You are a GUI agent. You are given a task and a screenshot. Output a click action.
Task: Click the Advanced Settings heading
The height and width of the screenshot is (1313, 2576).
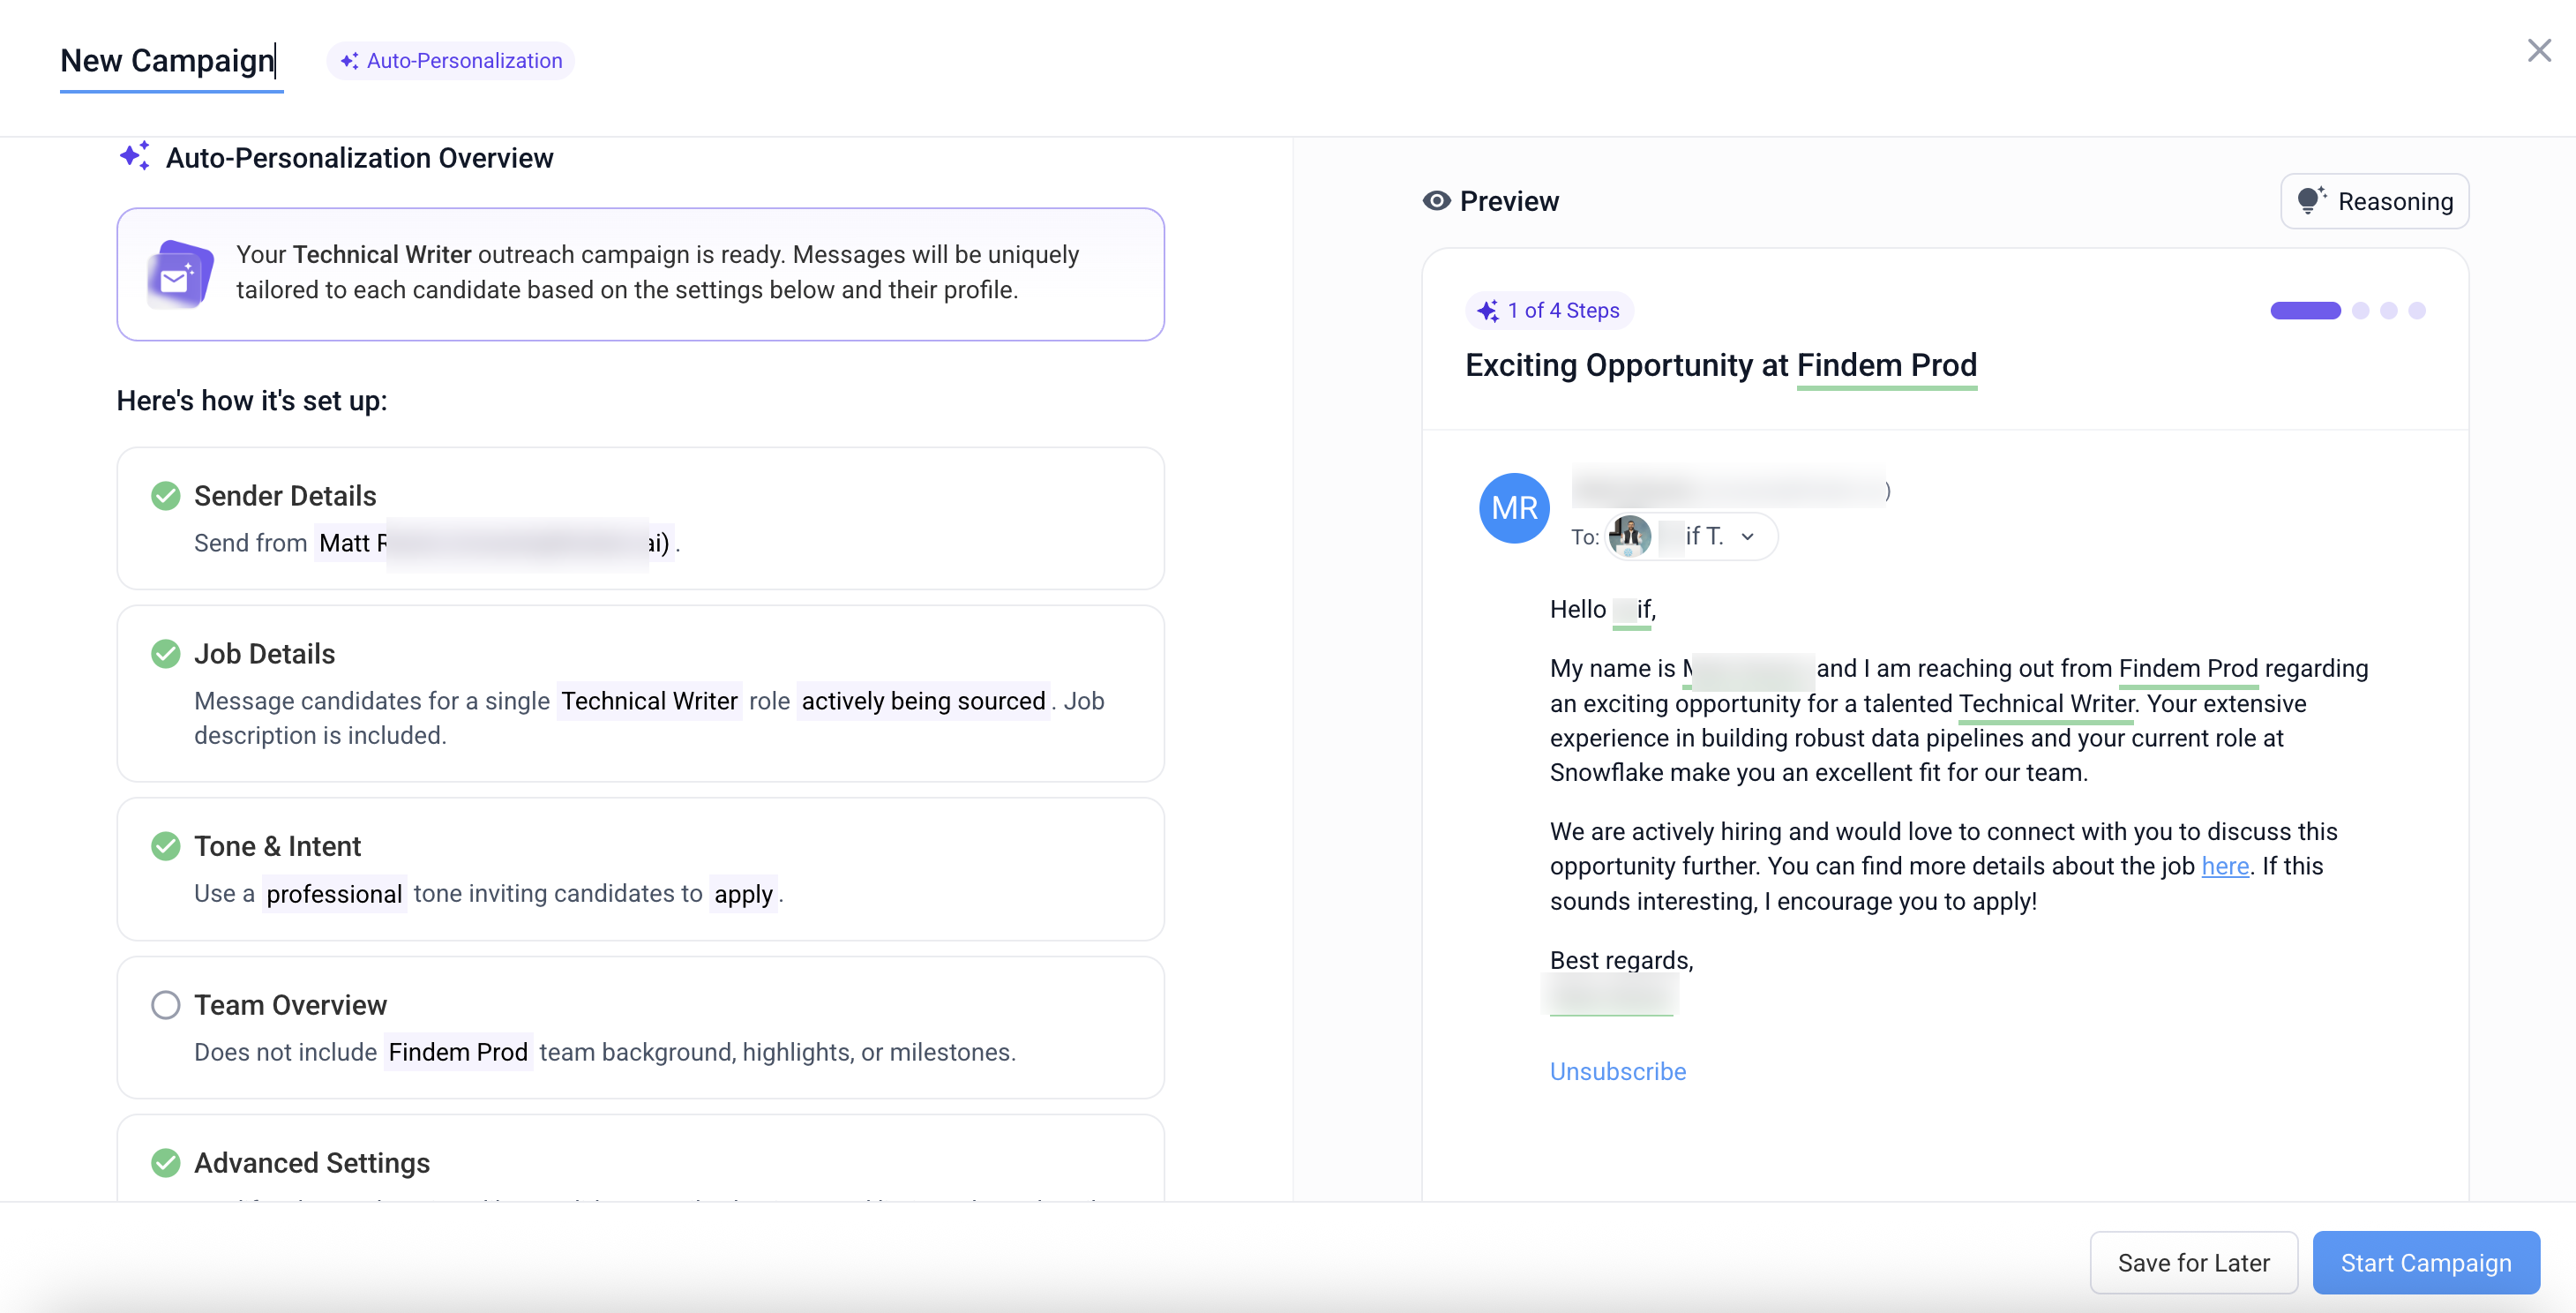[312, 1163]
